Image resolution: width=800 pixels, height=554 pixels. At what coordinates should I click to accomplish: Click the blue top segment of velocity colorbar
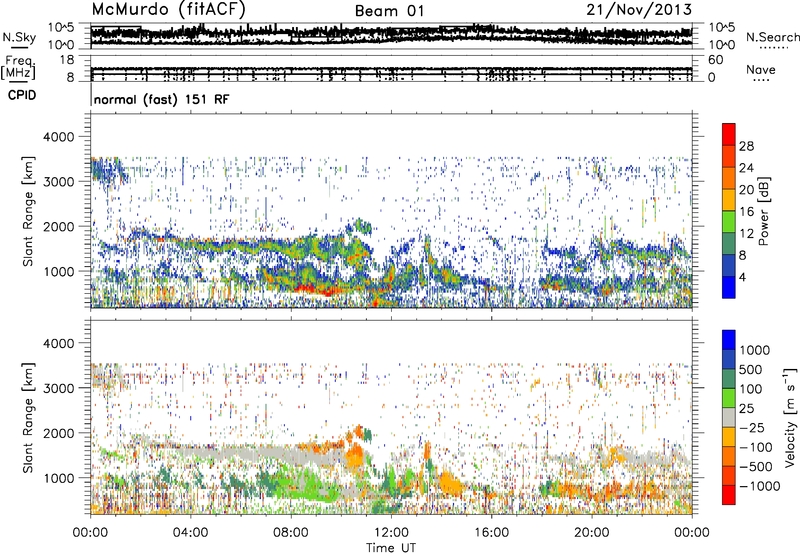tap(729, 340)
